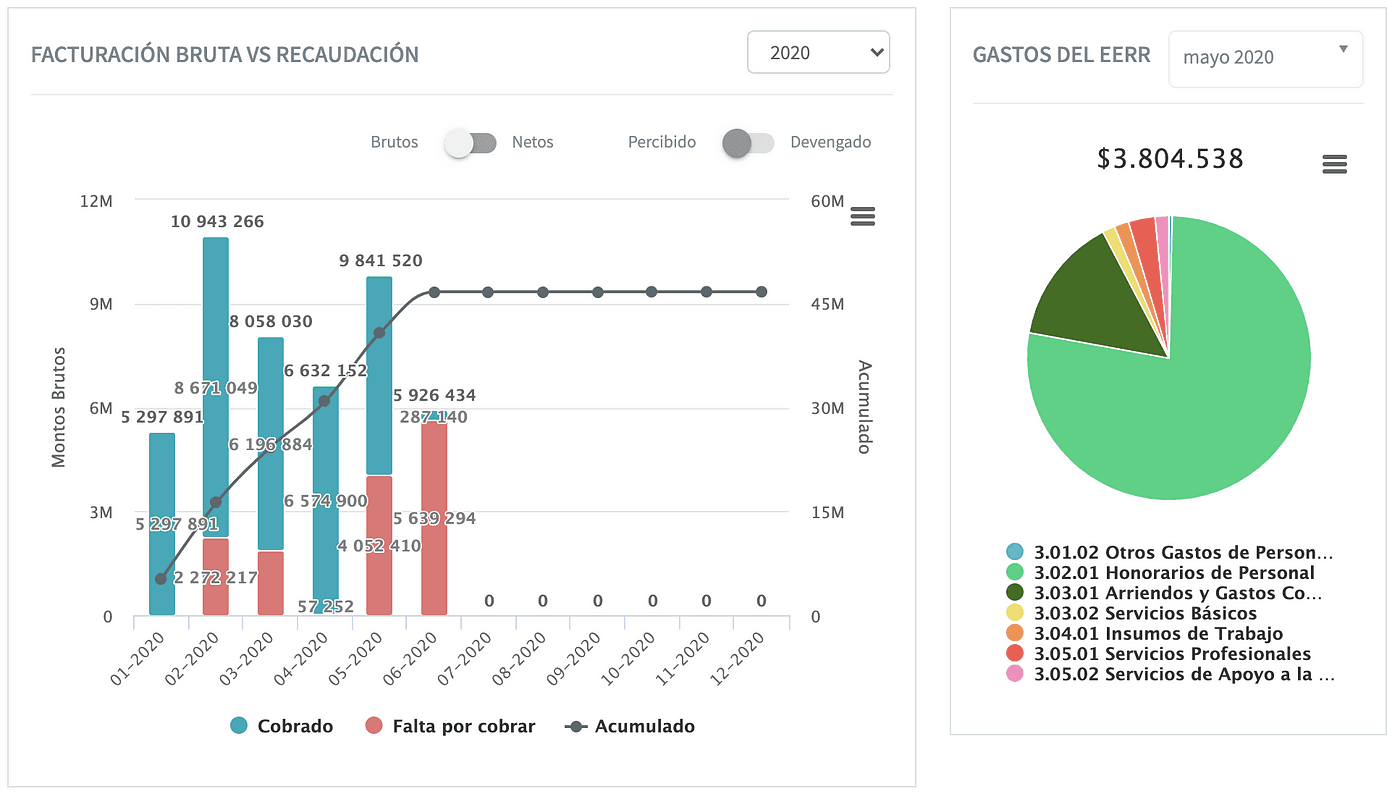Screen dimensions: 1400x796
Task: Click the Acumulado line point at 09-2020
Action: pyautogui.click(x=597, y=292)
